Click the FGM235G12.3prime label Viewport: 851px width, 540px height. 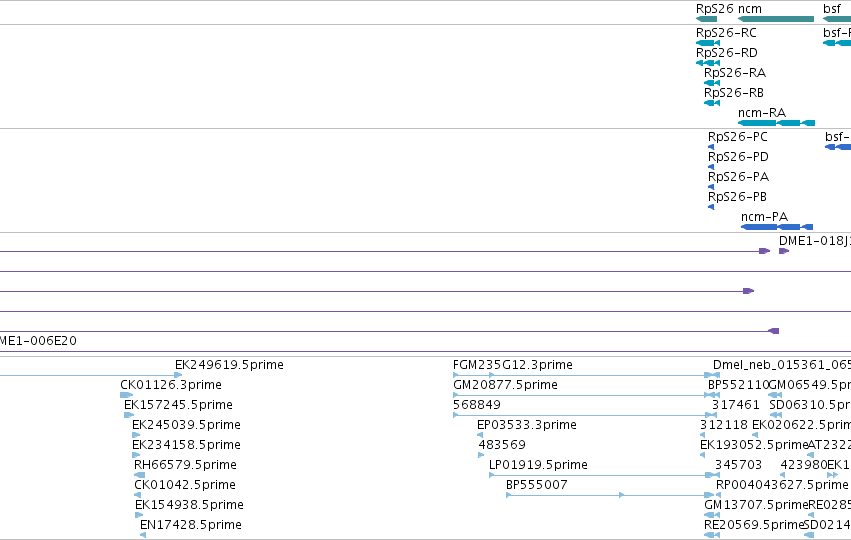click(x=513, y=365)
